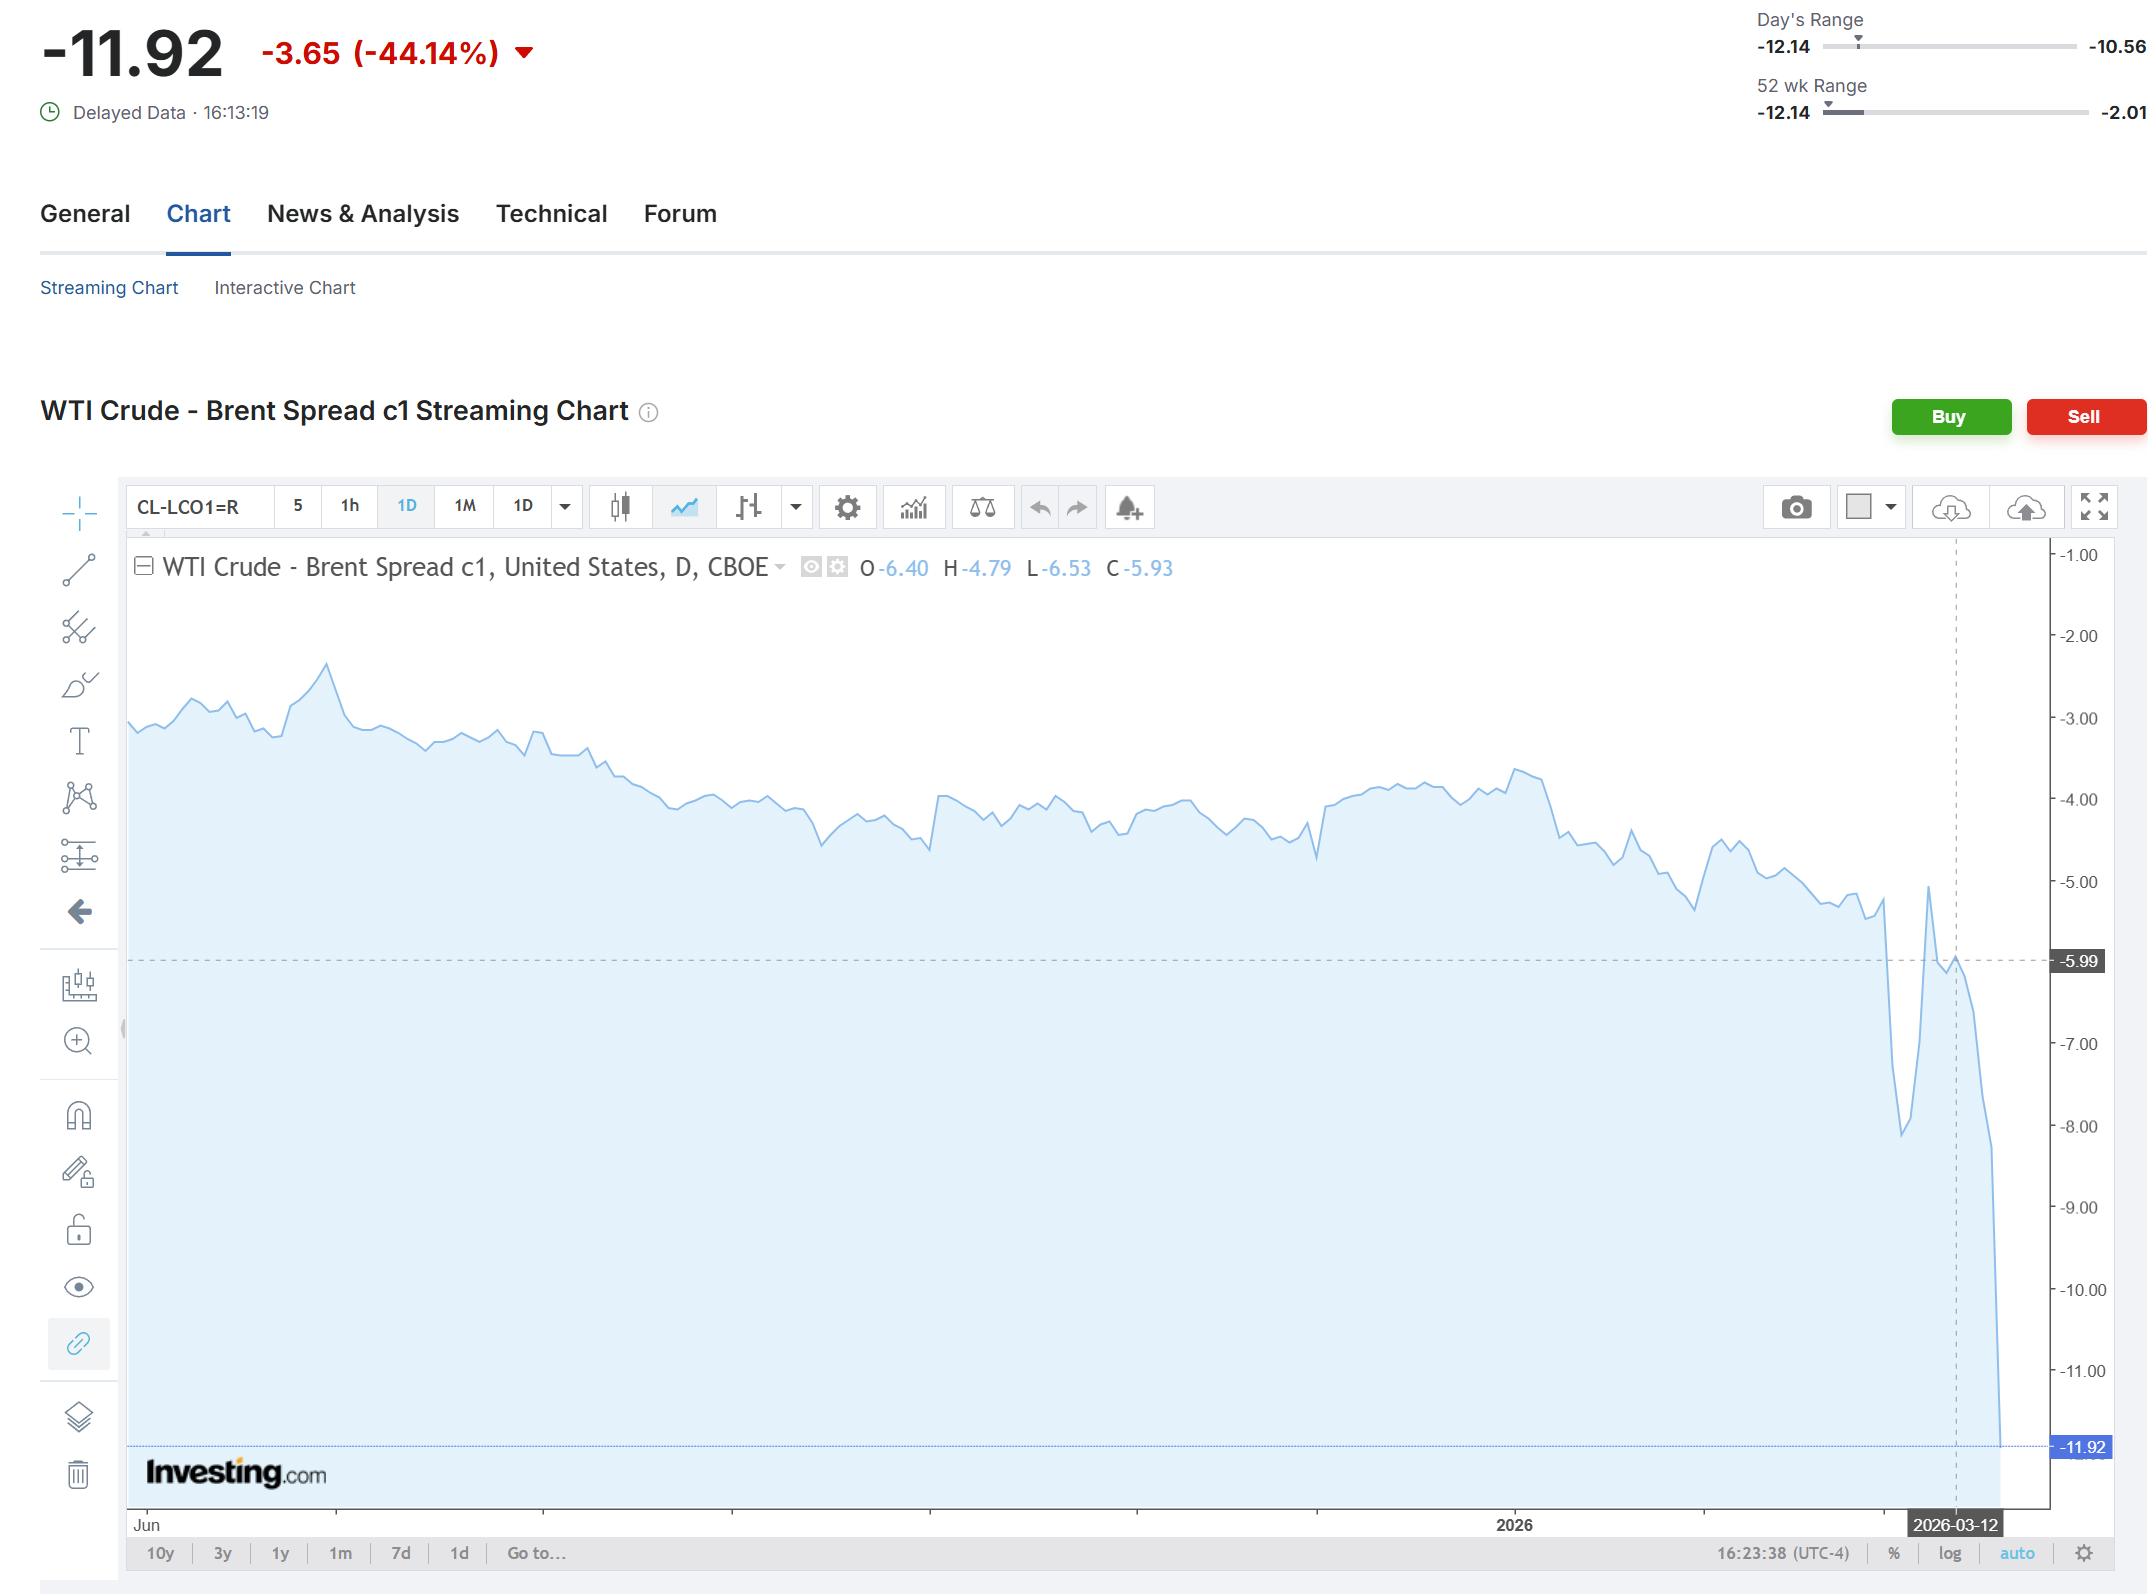Viewport: 2148px width, 1594px height.
Task: Click the layout color square swatch
Action: (x=1859, y=507)
